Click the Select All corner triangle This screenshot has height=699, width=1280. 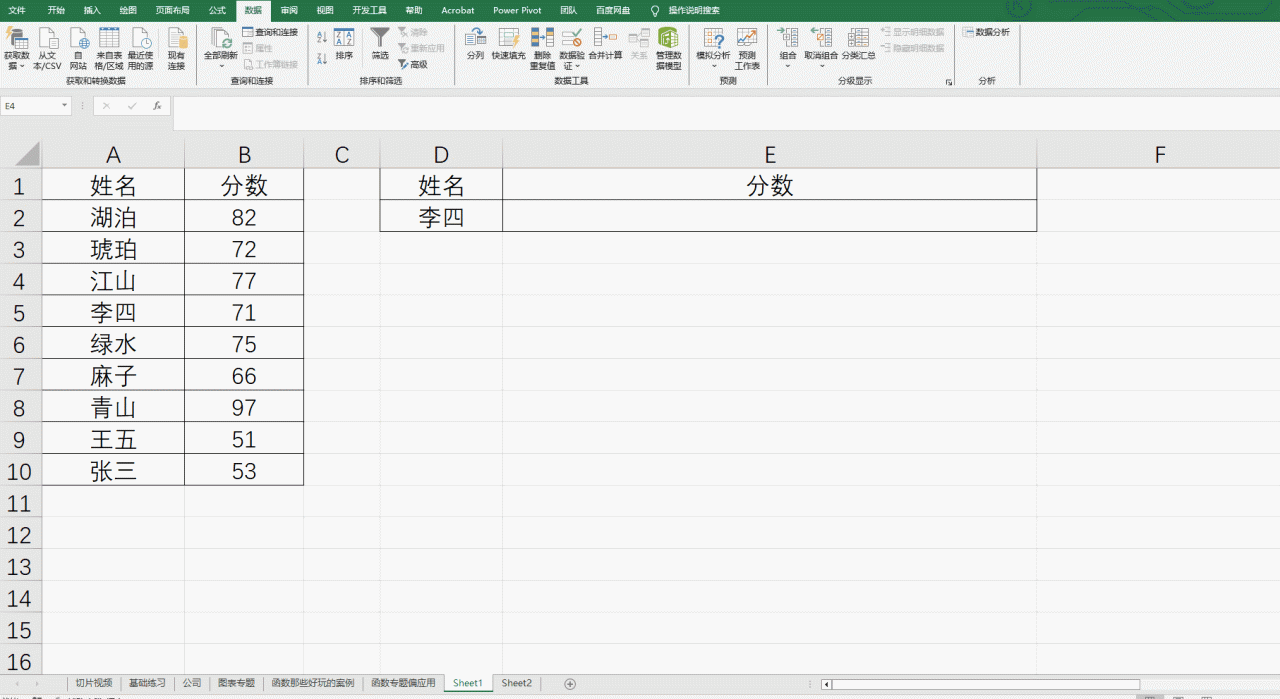tap(26, 155)
